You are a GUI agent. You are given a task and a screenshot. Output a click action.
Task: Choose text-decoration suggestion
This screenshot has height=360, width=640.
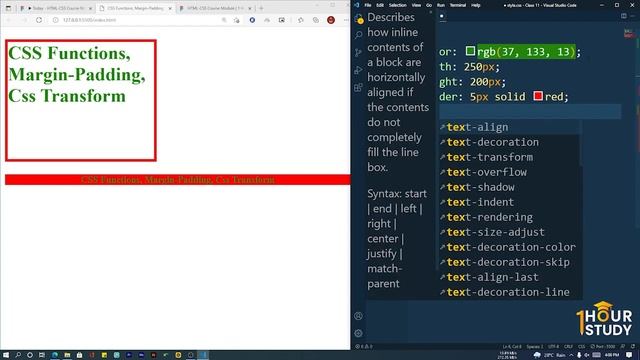point(509,142)
